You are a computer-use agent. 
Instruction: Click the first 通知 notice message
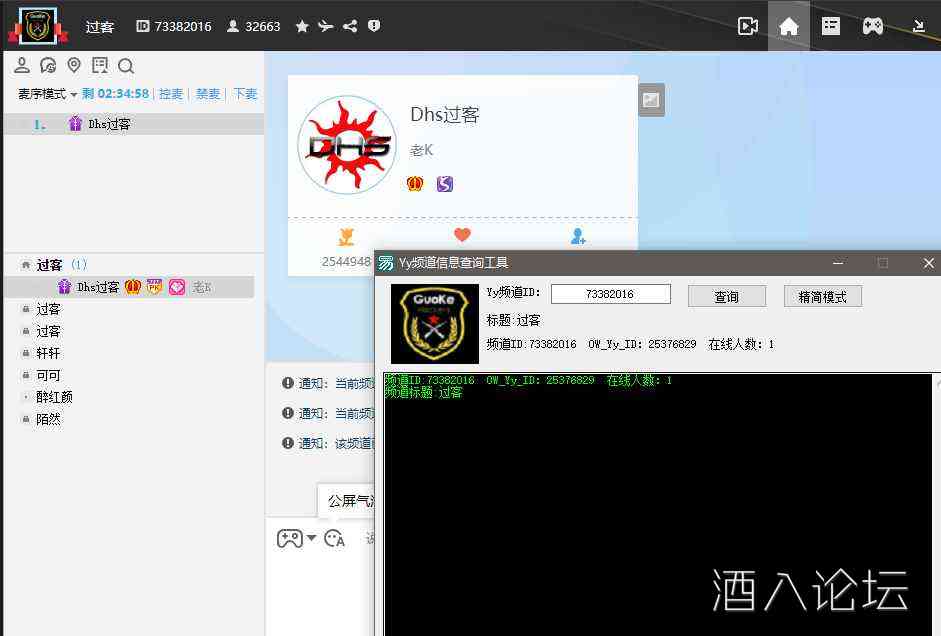(x=328, y=383)
